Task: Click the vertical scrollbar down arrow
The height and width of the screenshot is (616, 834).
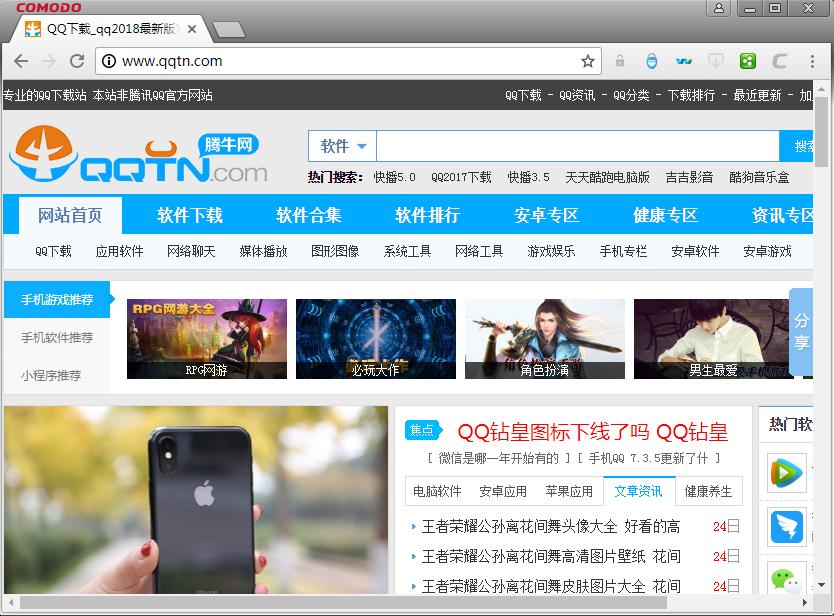Action: pos(822,585)
